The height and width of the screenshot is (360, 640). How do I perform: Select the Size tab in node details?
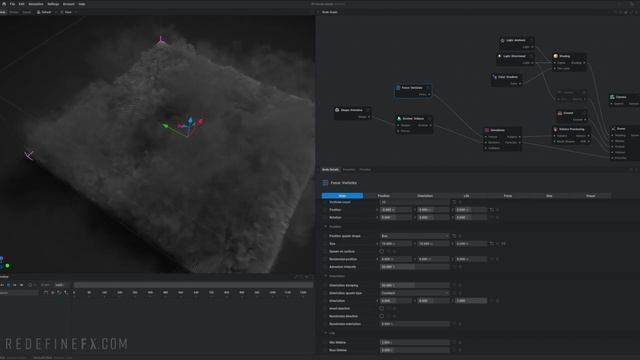[x=549, y=196]
